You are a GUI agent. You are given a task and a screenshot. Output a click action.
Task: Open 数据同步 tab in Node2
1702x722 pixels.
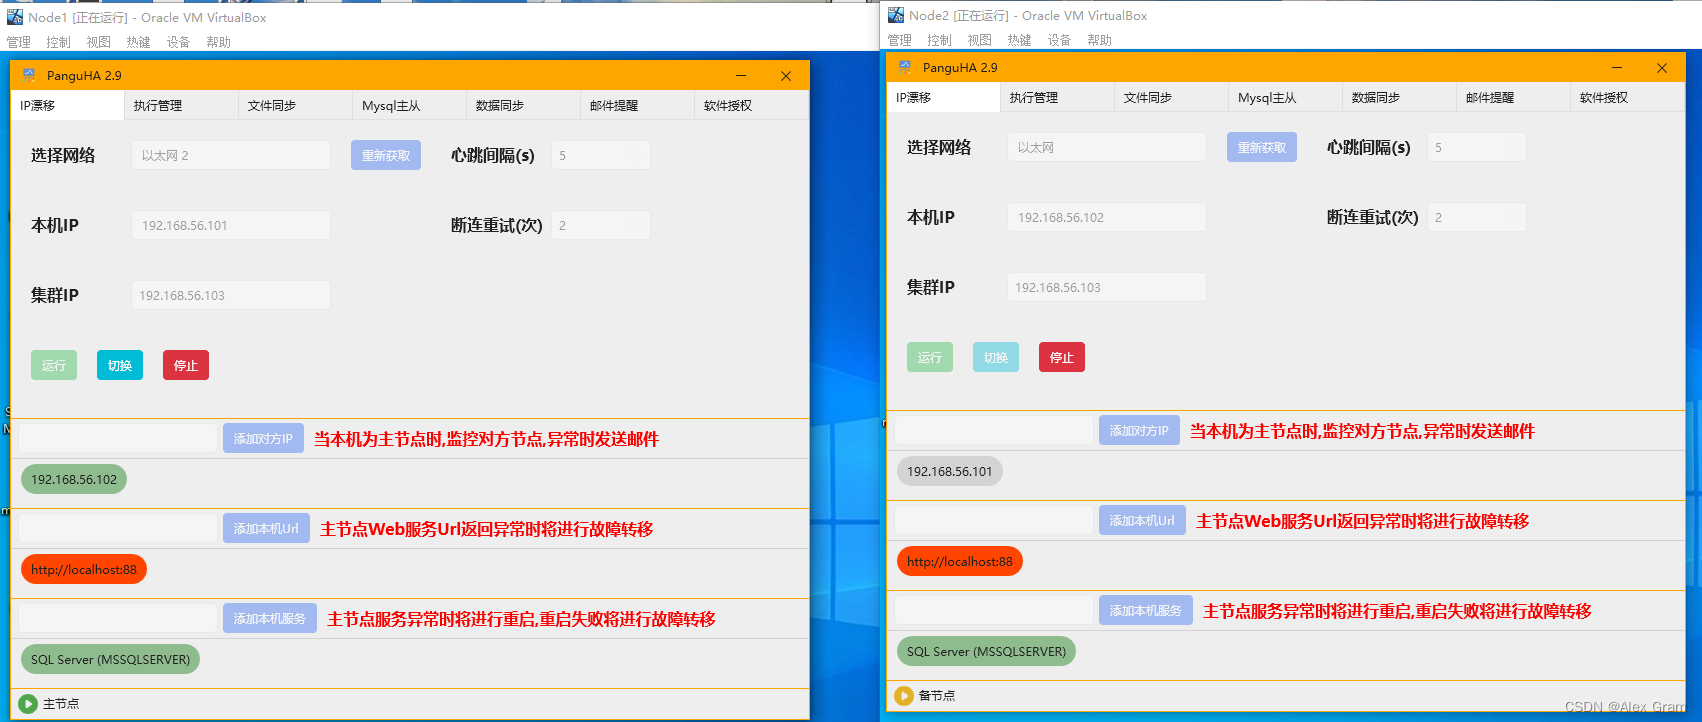(x=1399, y=97)
